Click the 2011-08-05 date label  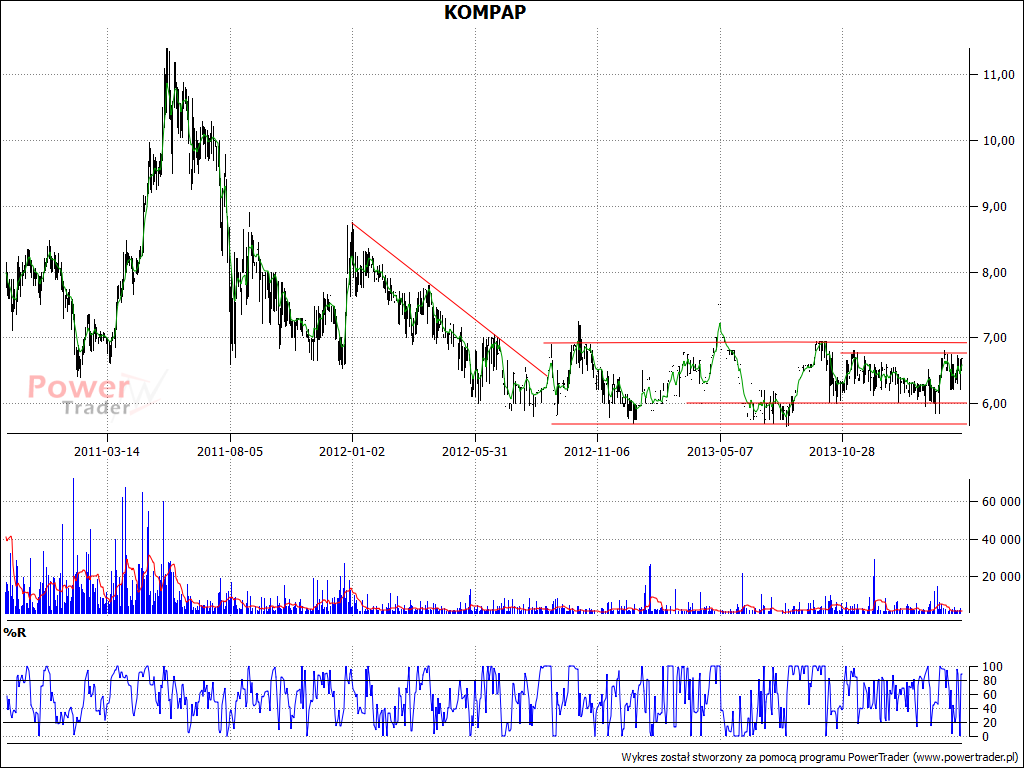[230, 451]
